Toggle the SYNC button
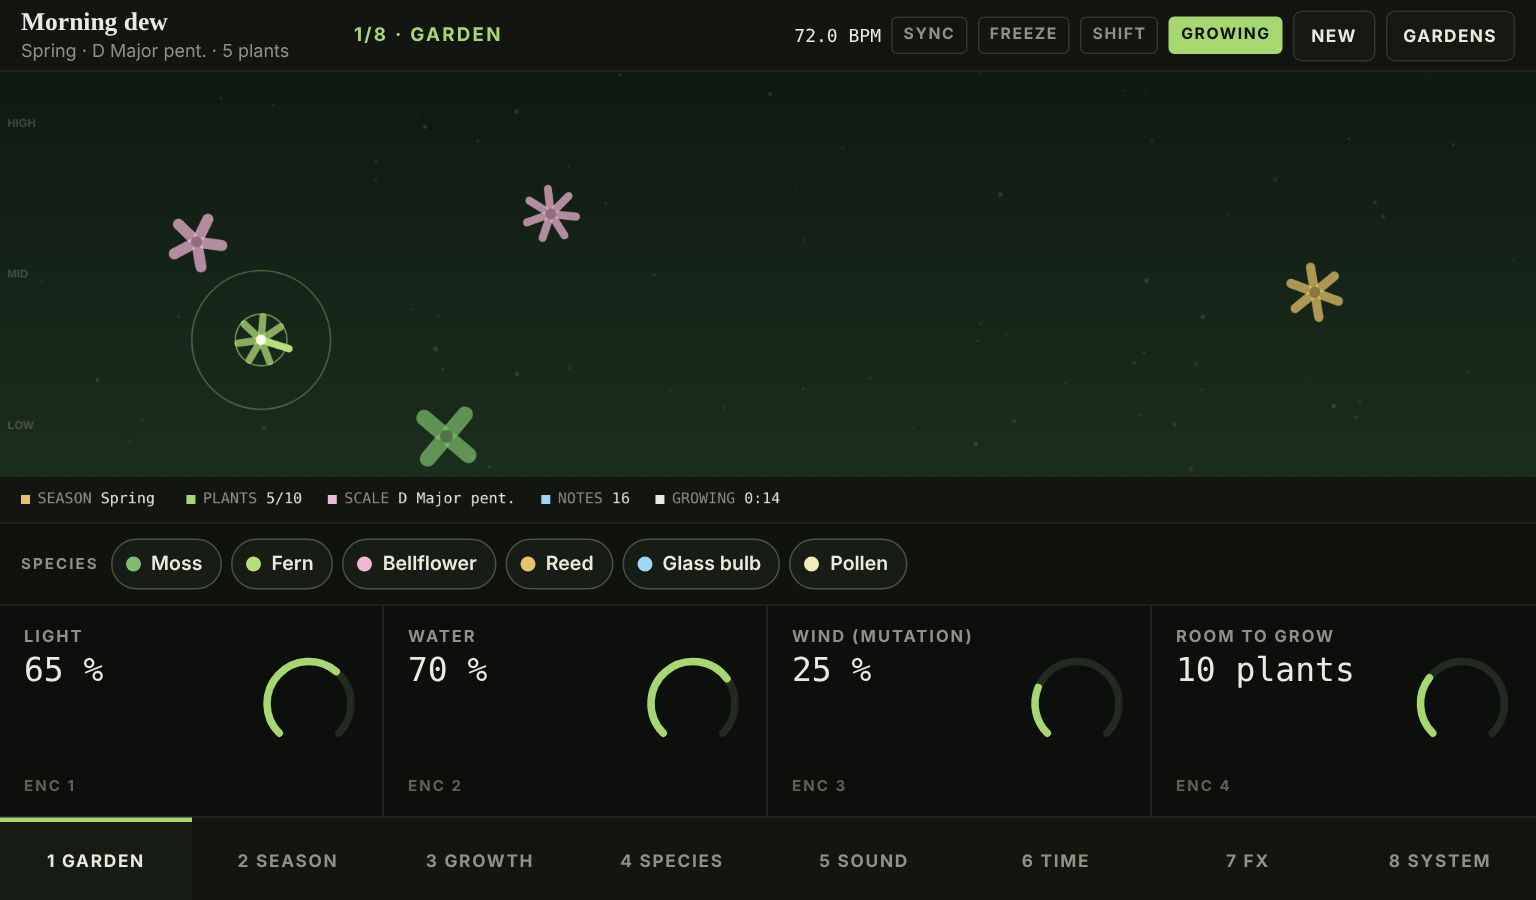The width and height of the screenshot is (1536, 900). coord(929,34)
